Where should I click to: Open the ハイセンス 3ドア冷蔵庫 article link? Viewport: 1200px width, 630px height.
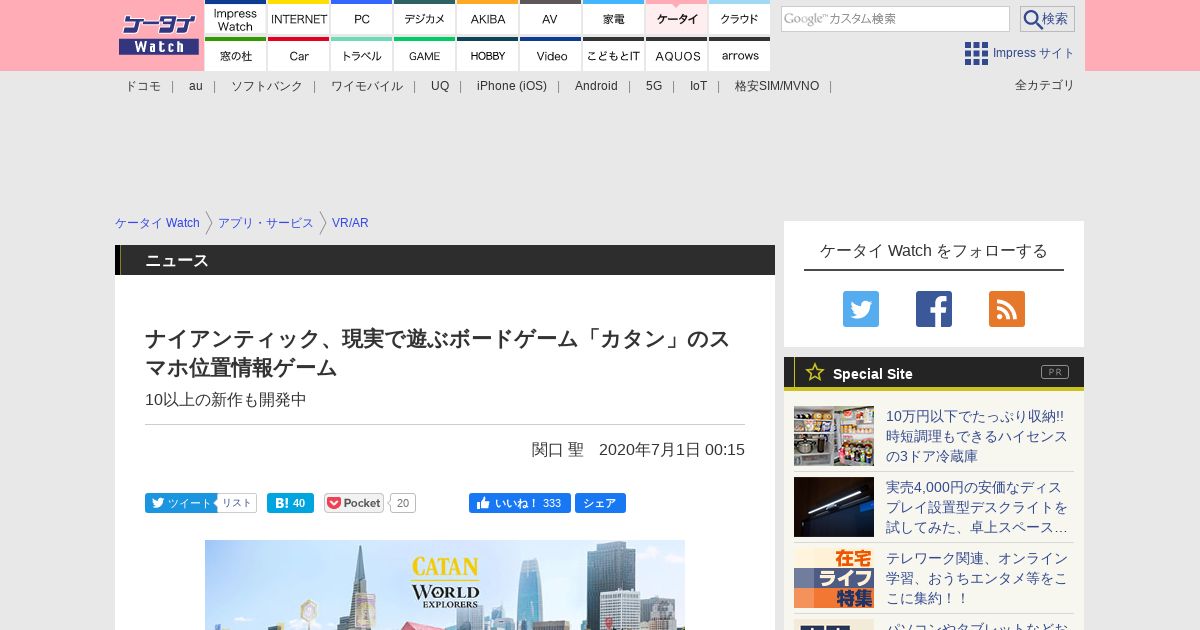[977, 436]
